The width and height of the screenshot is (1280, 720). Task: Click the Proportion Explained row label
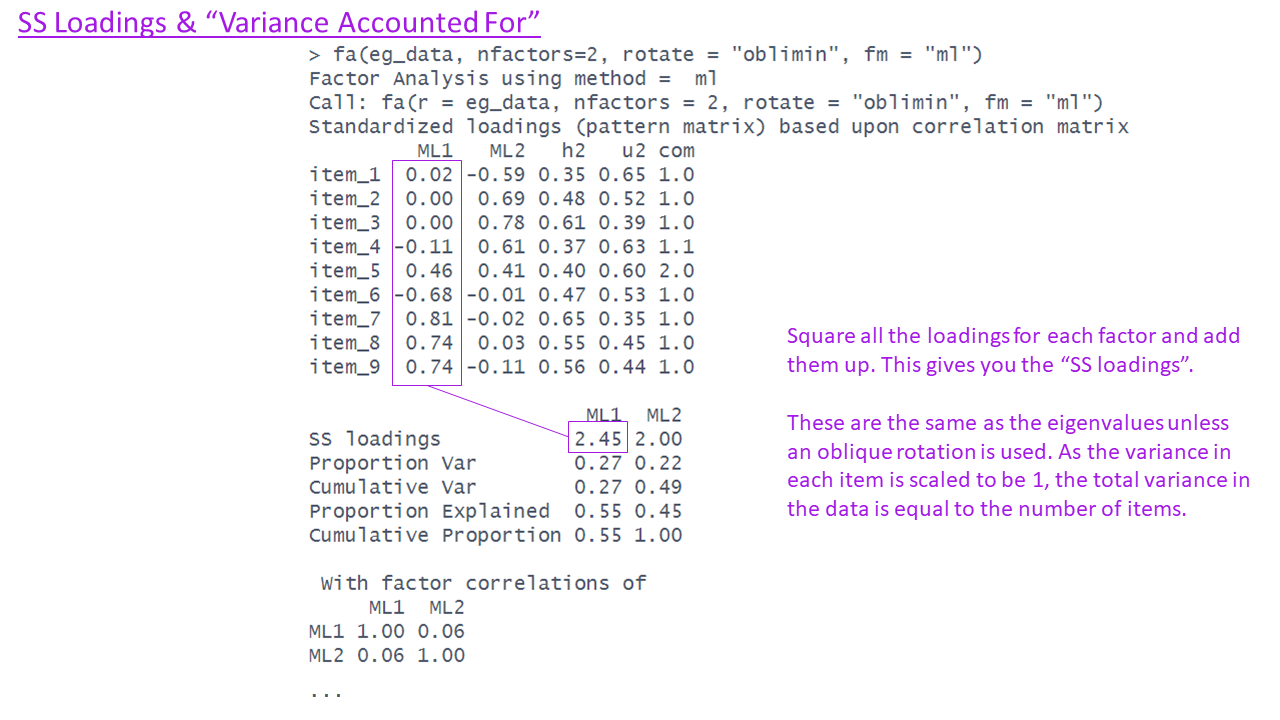click(429, 511)
